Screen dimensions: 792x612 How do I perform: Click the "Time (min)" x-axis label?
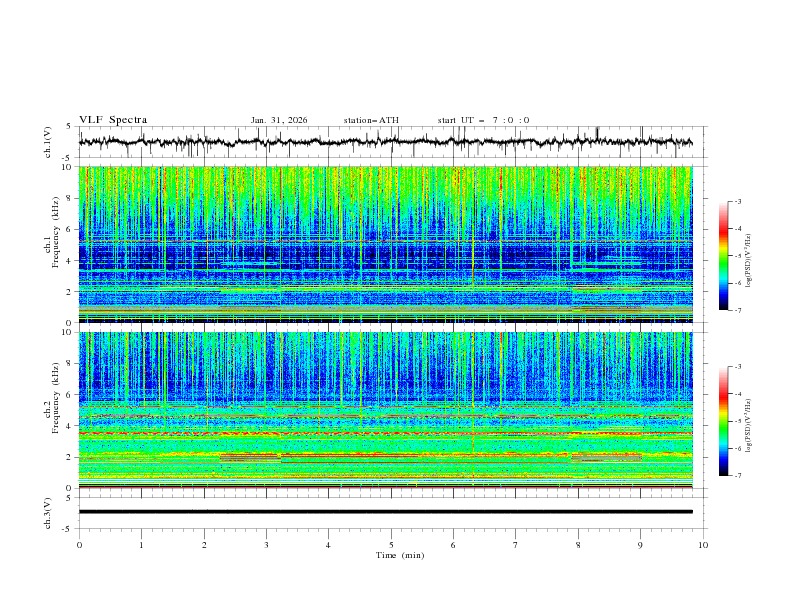click(400, 555)
